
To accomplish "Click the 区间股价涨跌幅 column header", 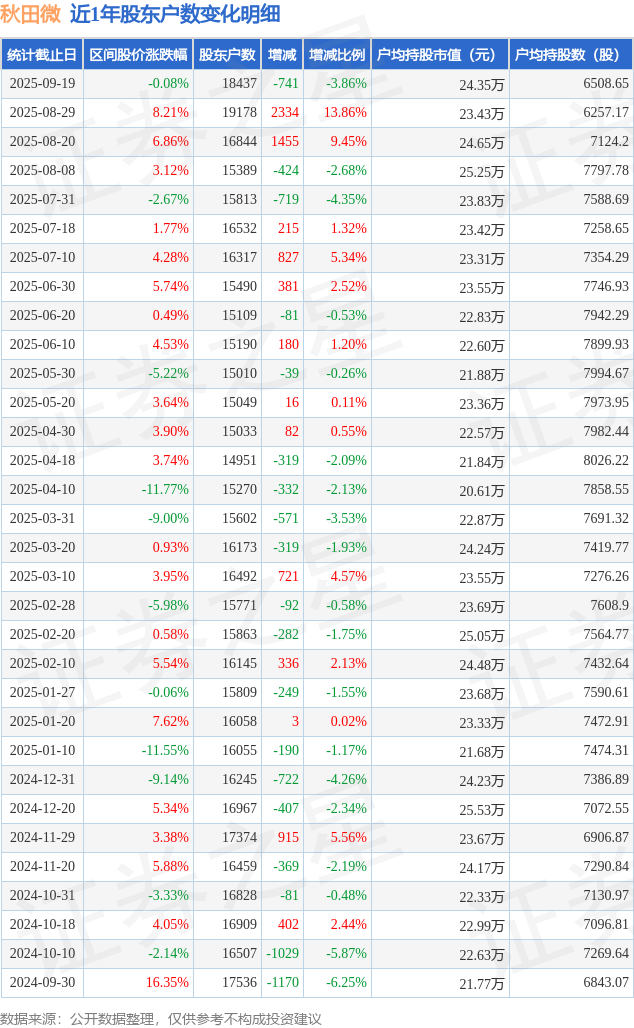I will (x=137, y=55).
